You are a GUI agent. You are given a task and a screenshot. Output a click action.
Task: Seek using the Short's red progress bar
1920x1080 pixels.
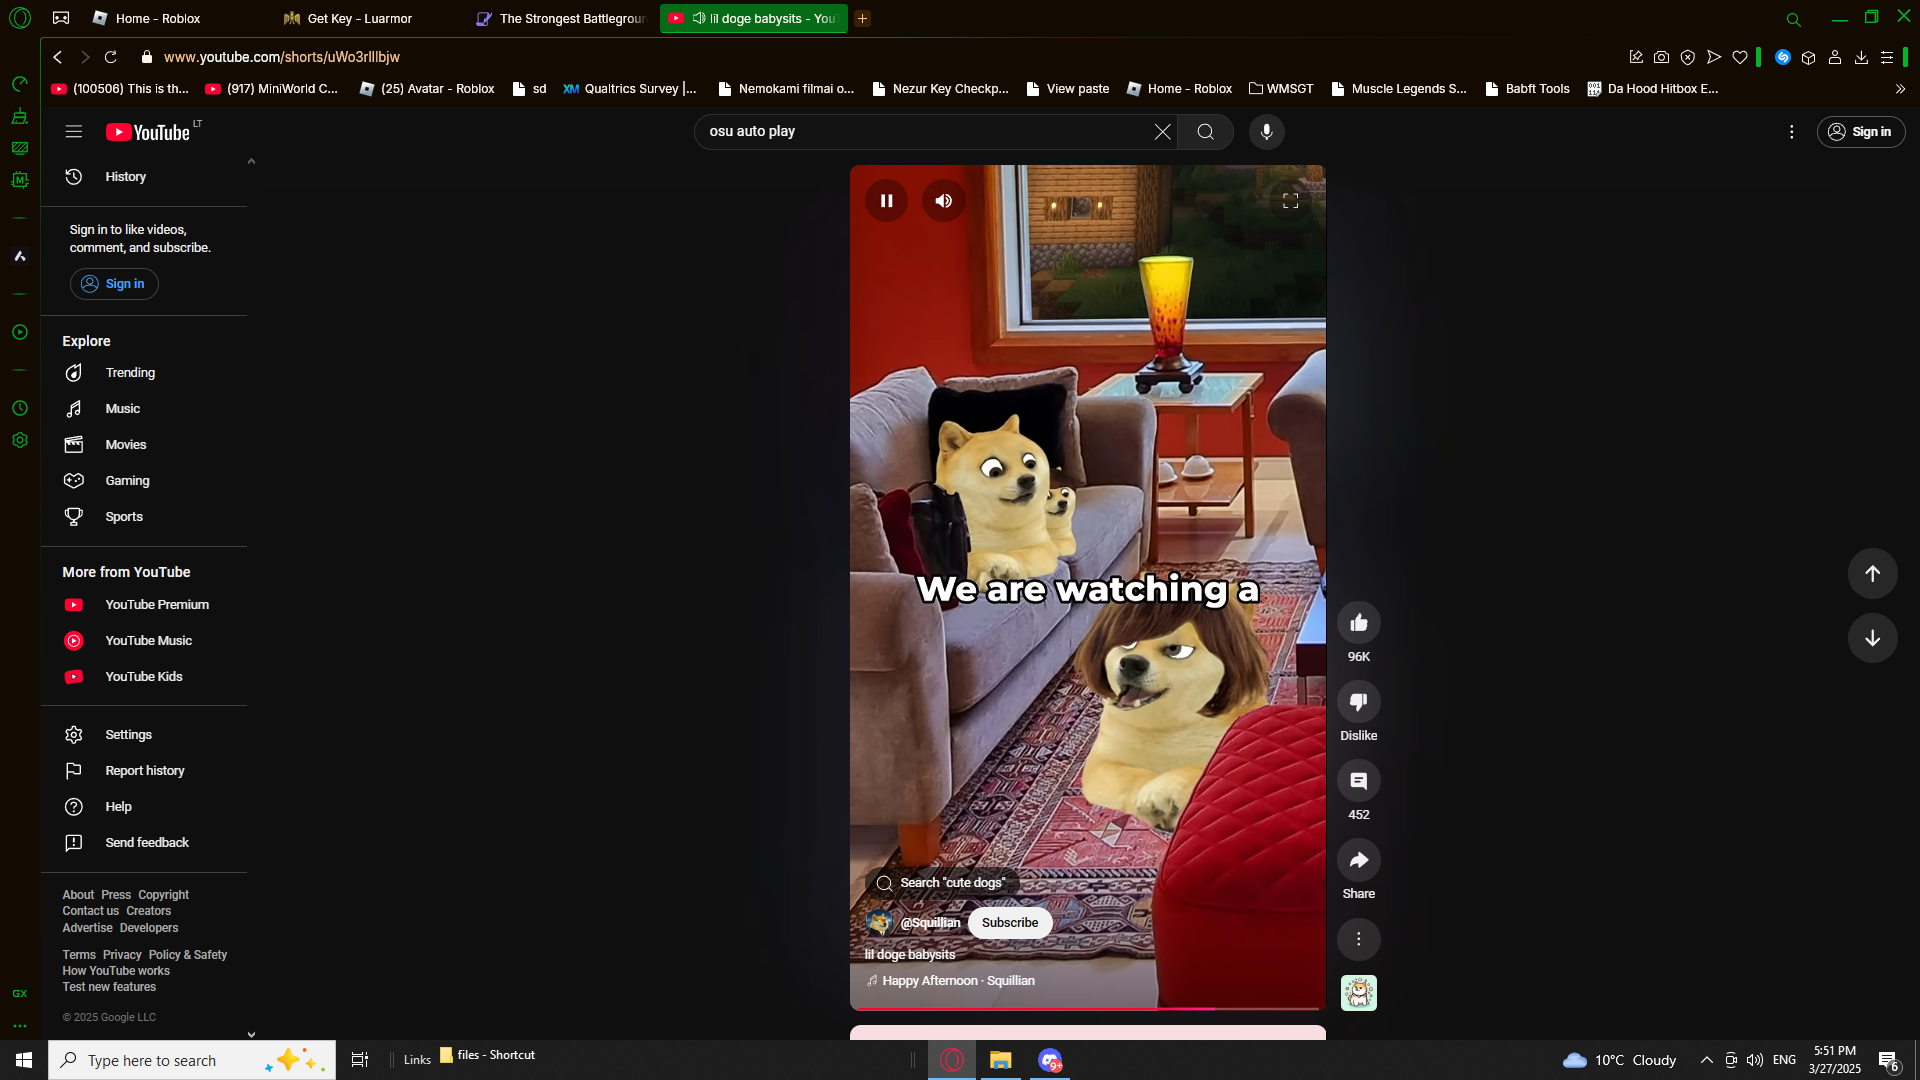point(1087,1008)
